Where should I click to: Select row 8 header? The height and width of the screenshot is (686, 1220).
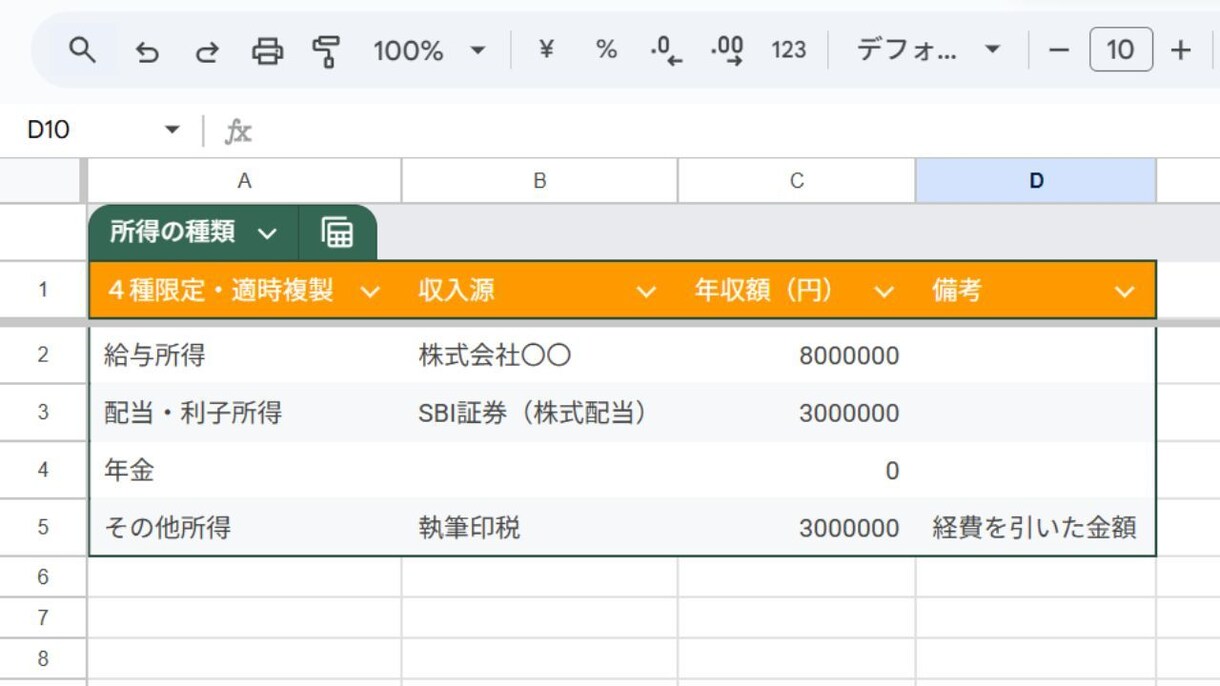pos(43,659)
